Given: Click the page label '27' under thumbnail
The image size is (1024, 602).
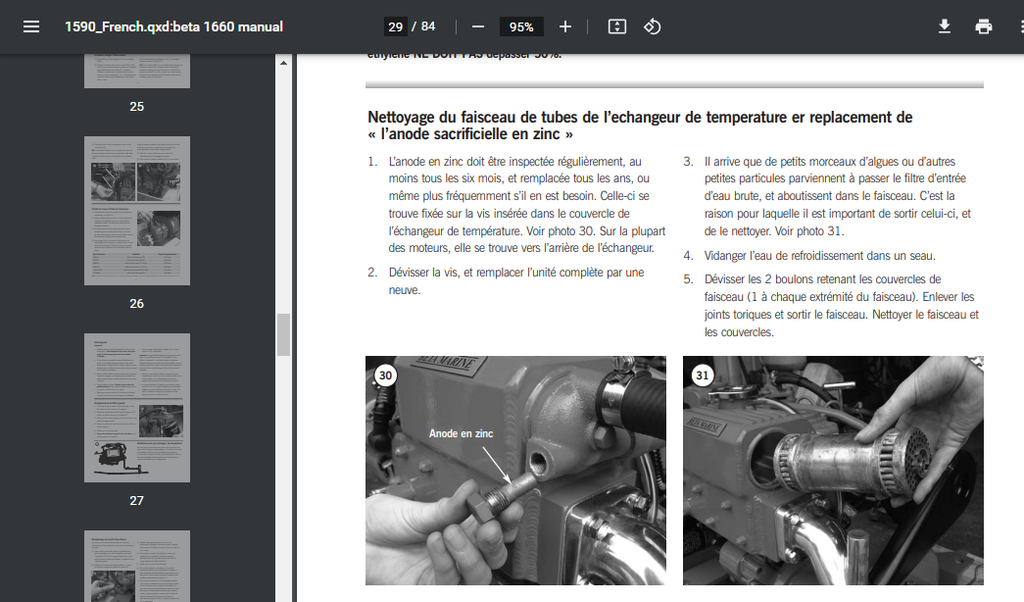Looking at the screenshot, I should click(x=136, y=501).
